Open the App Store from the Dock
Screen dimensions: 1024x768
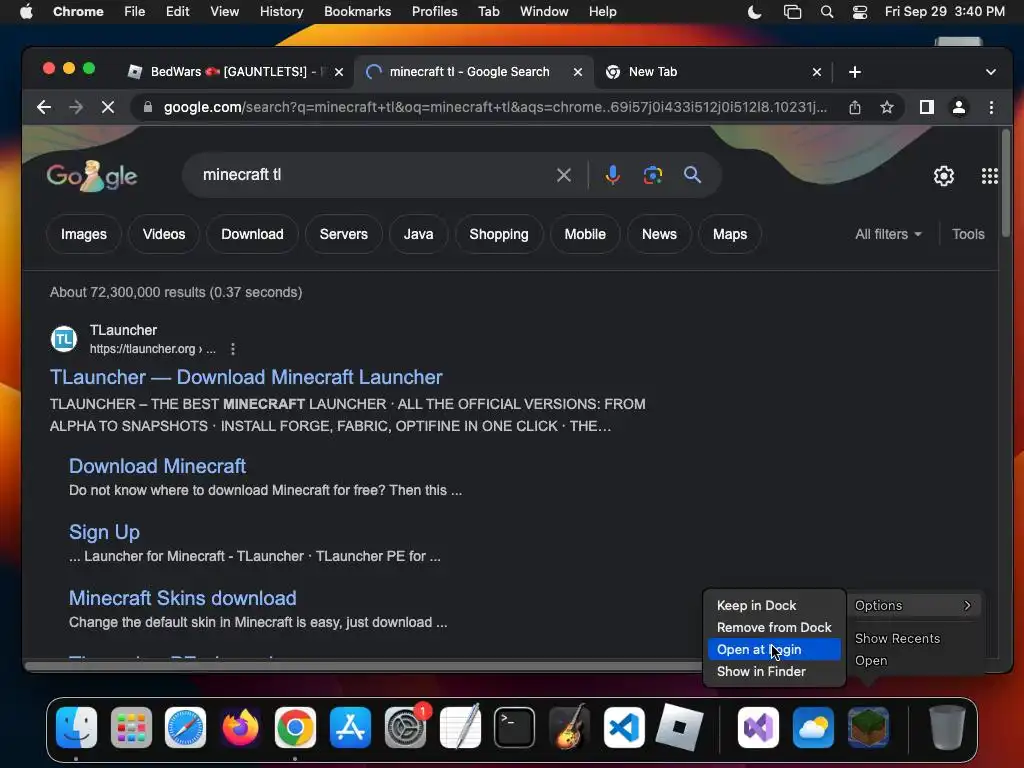(350, 728)
